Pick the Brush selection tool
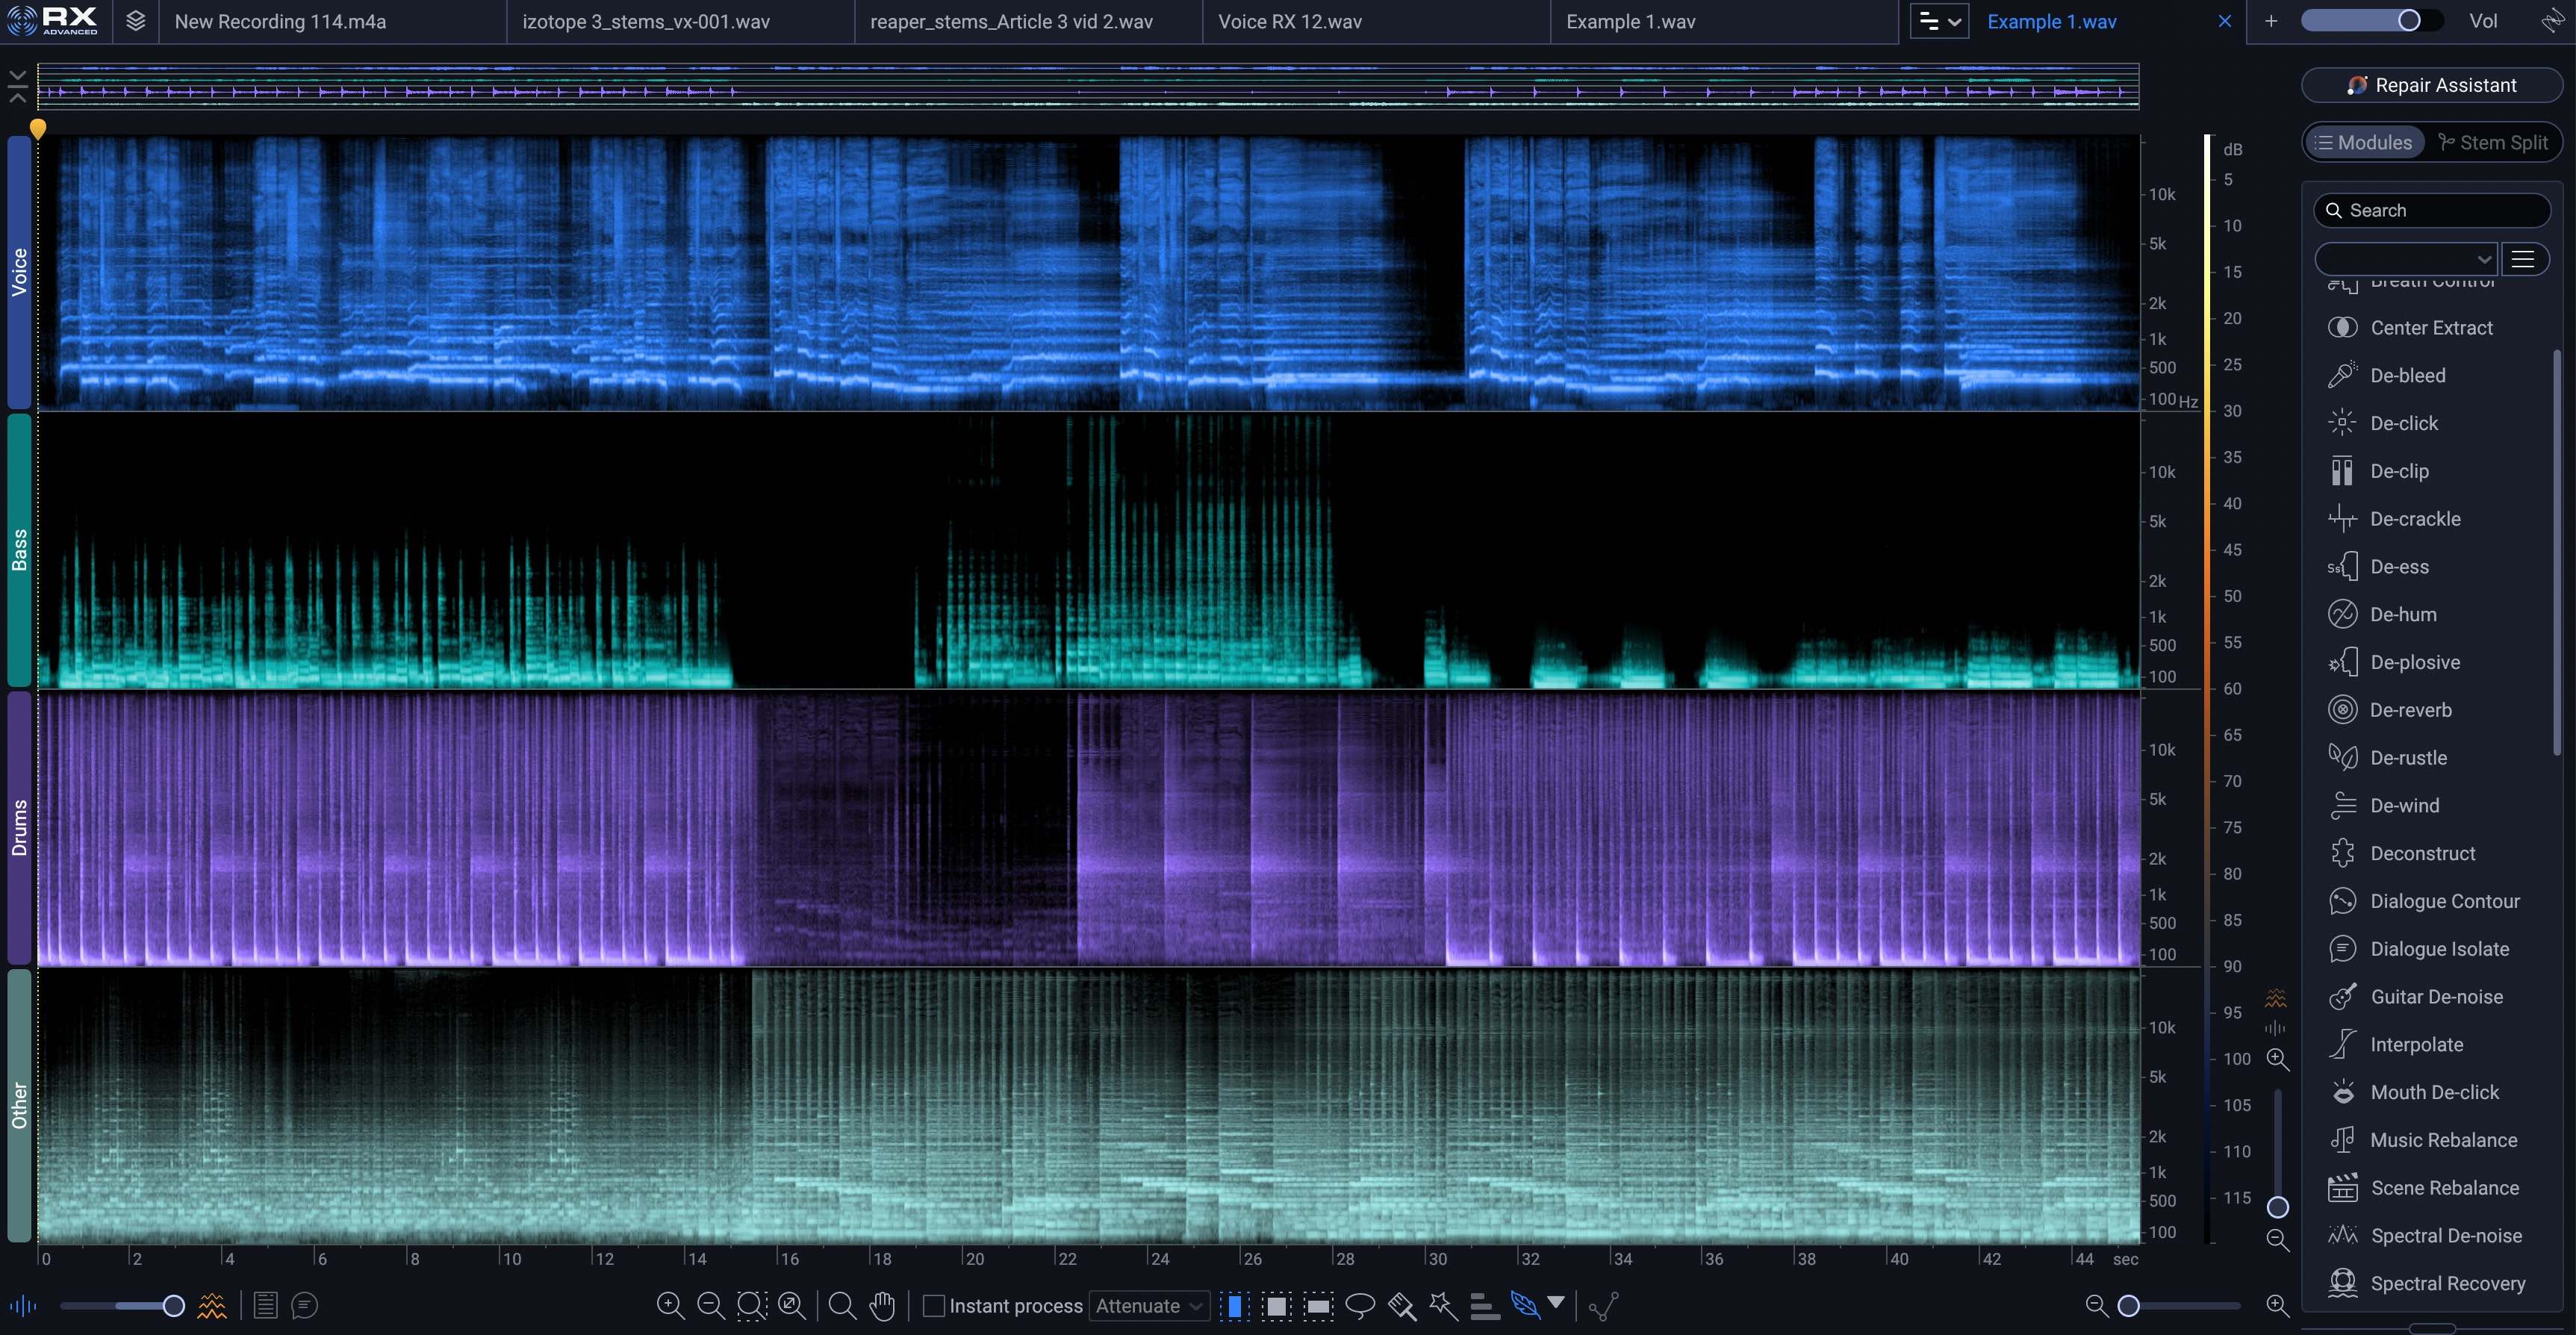This screenshot has height=1335, width=2576. tap(1402, 1305)
